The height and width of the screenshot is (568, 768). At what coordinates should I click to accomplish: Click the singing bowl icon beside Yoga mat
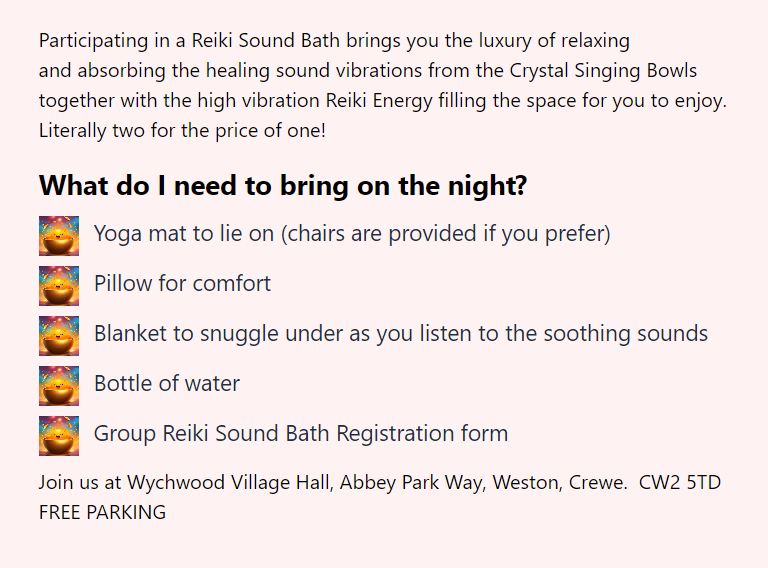59,236
